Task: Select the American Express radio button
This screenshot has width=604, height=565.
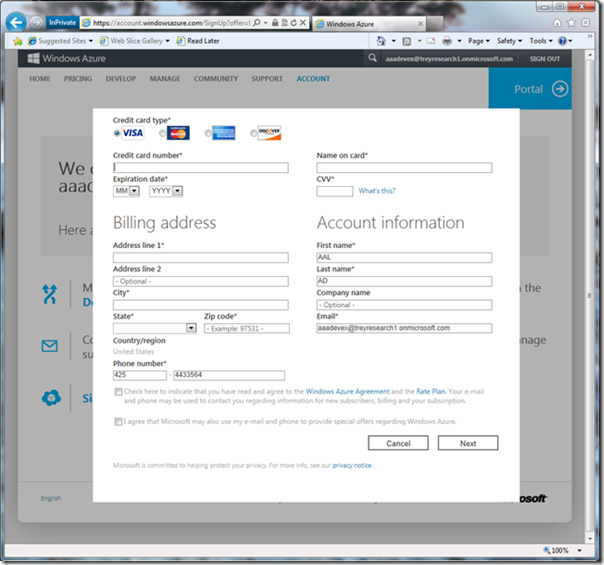Action: (x=208, y=133)
